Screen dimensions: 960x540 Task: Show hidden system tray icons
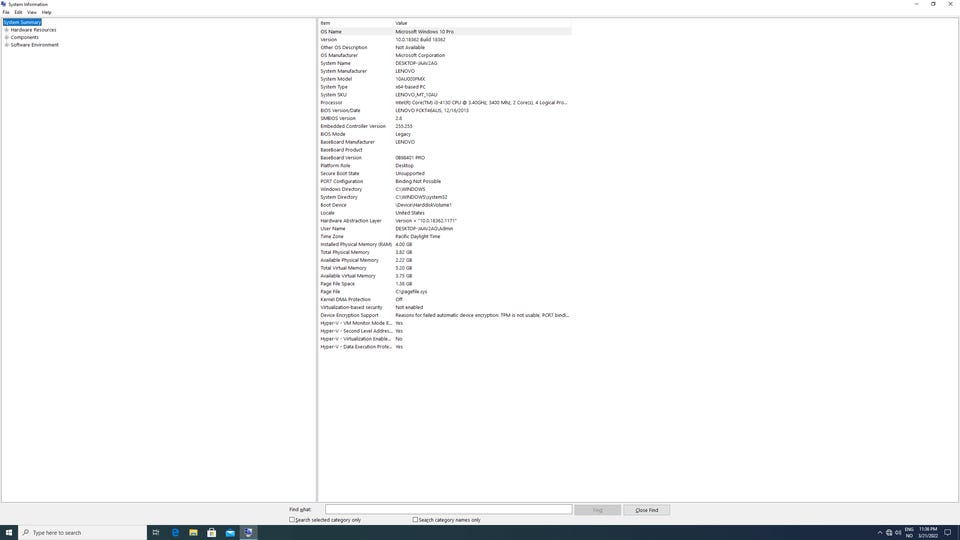pyautogui.click(x=880, y=533)
